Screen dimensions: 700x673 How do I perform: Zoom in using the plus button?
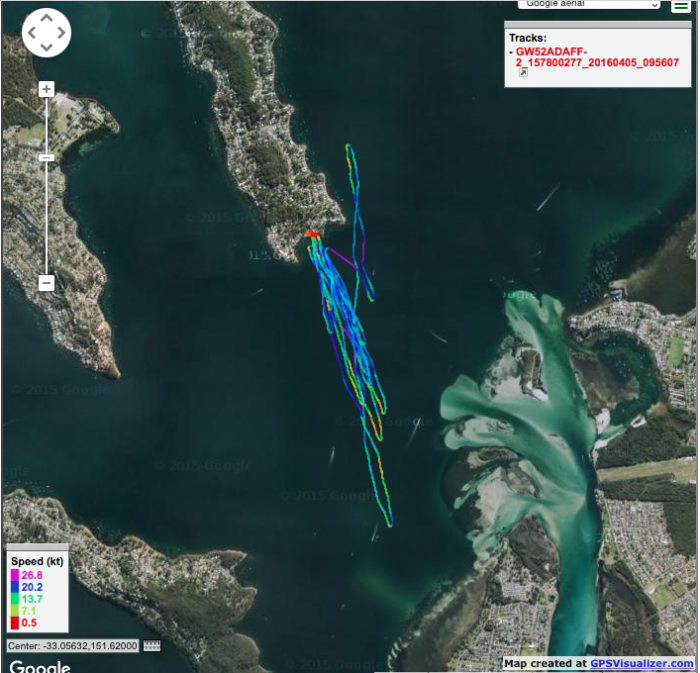pyautogui.click(x=46, y=89)
